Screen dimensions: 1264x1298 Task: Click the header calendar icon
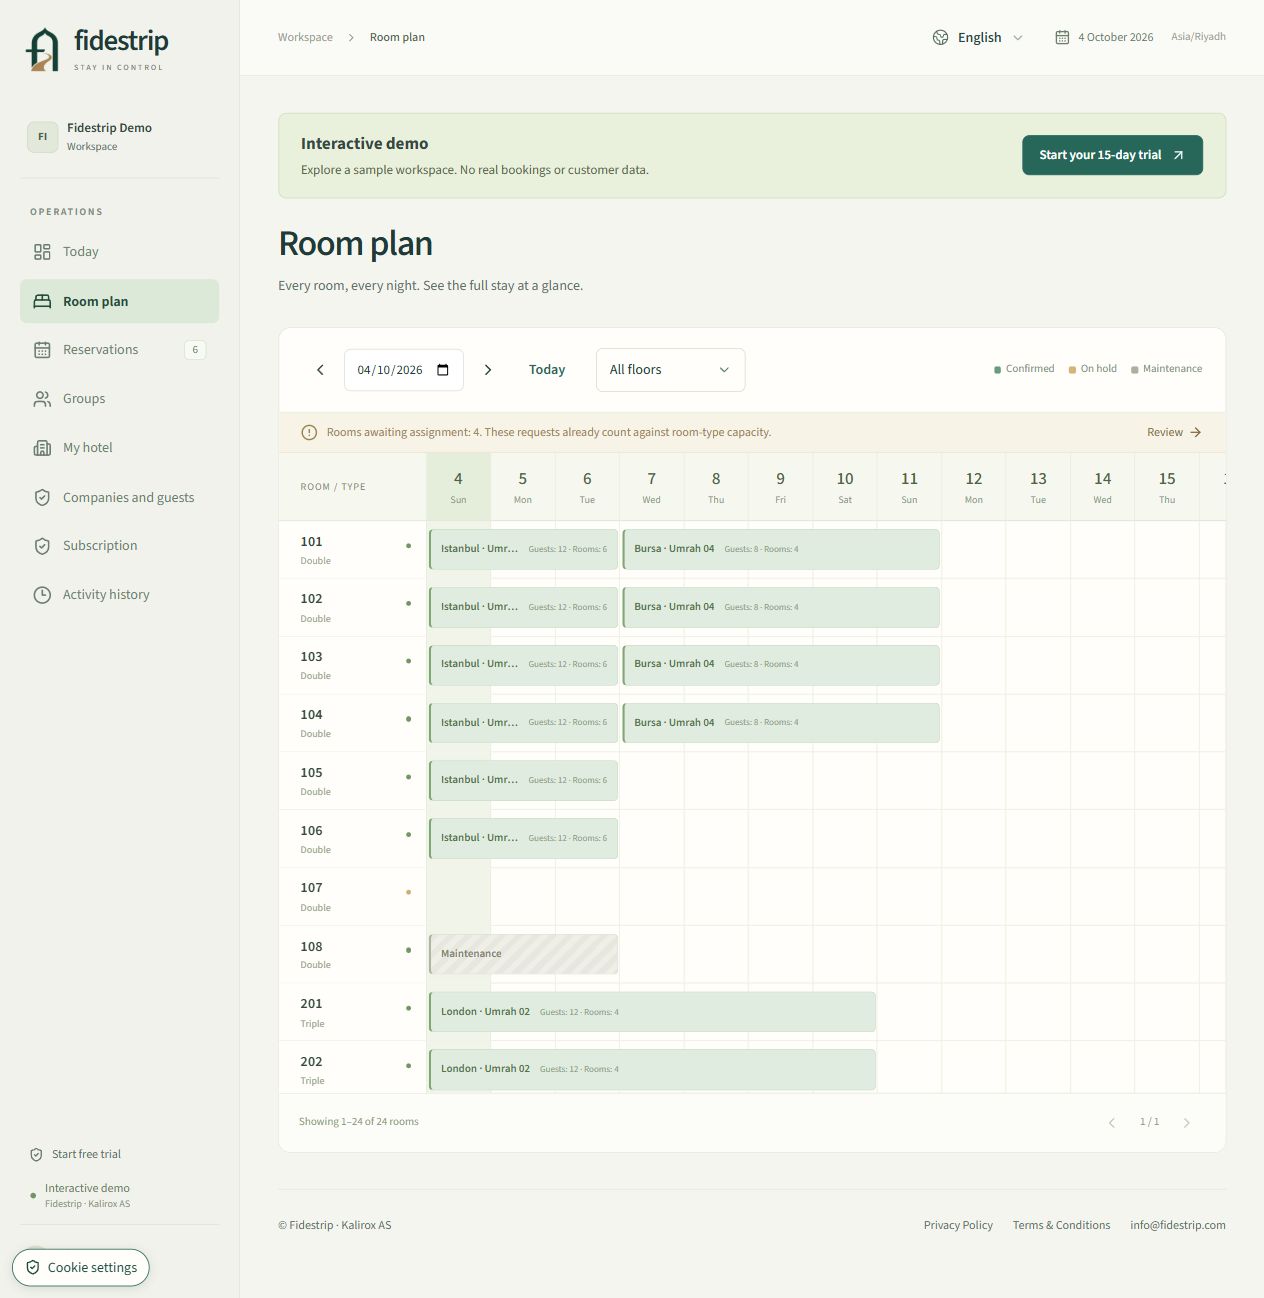(x=1062, y=37)
